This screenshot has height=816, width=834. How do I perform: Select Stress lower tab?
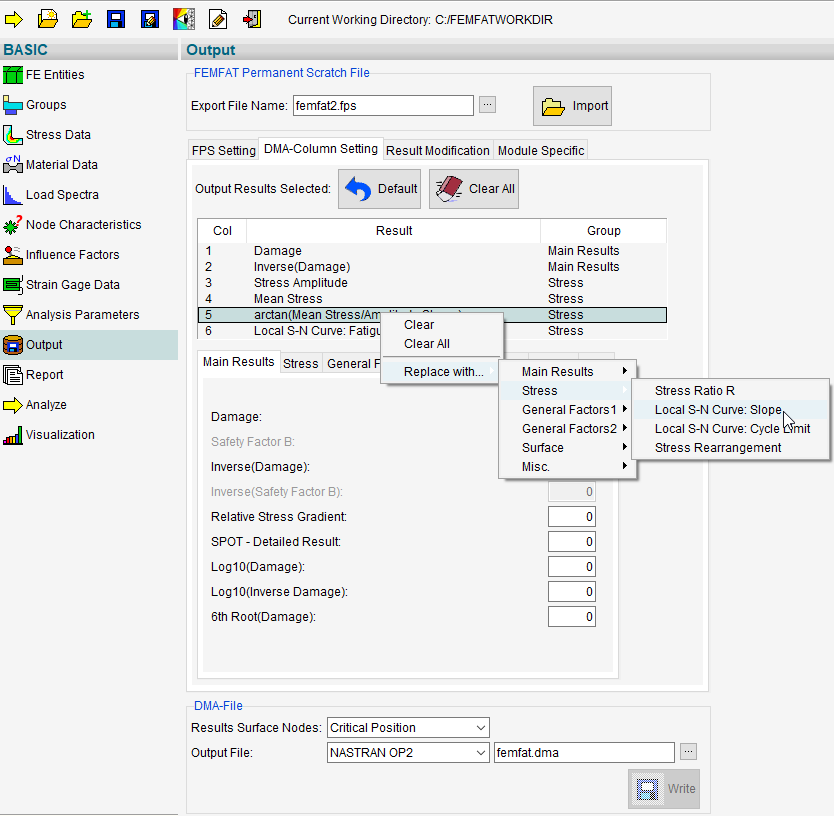pyautogui.click(x=301, y=363)
